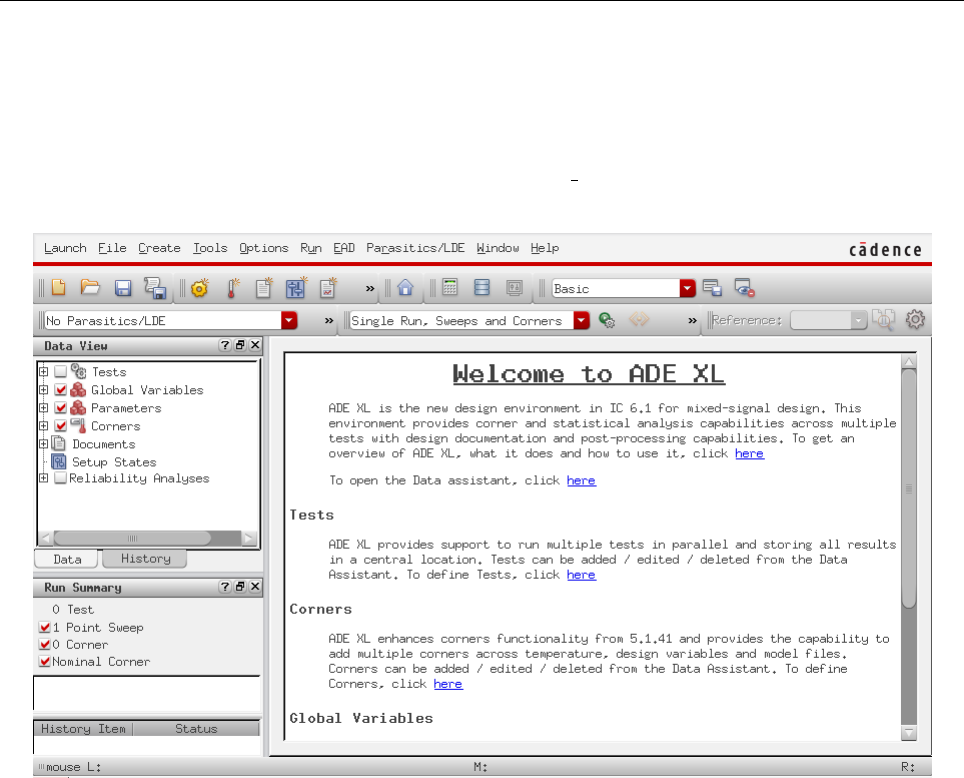Click the 'here' link to open Data assistant

(581, 480)
